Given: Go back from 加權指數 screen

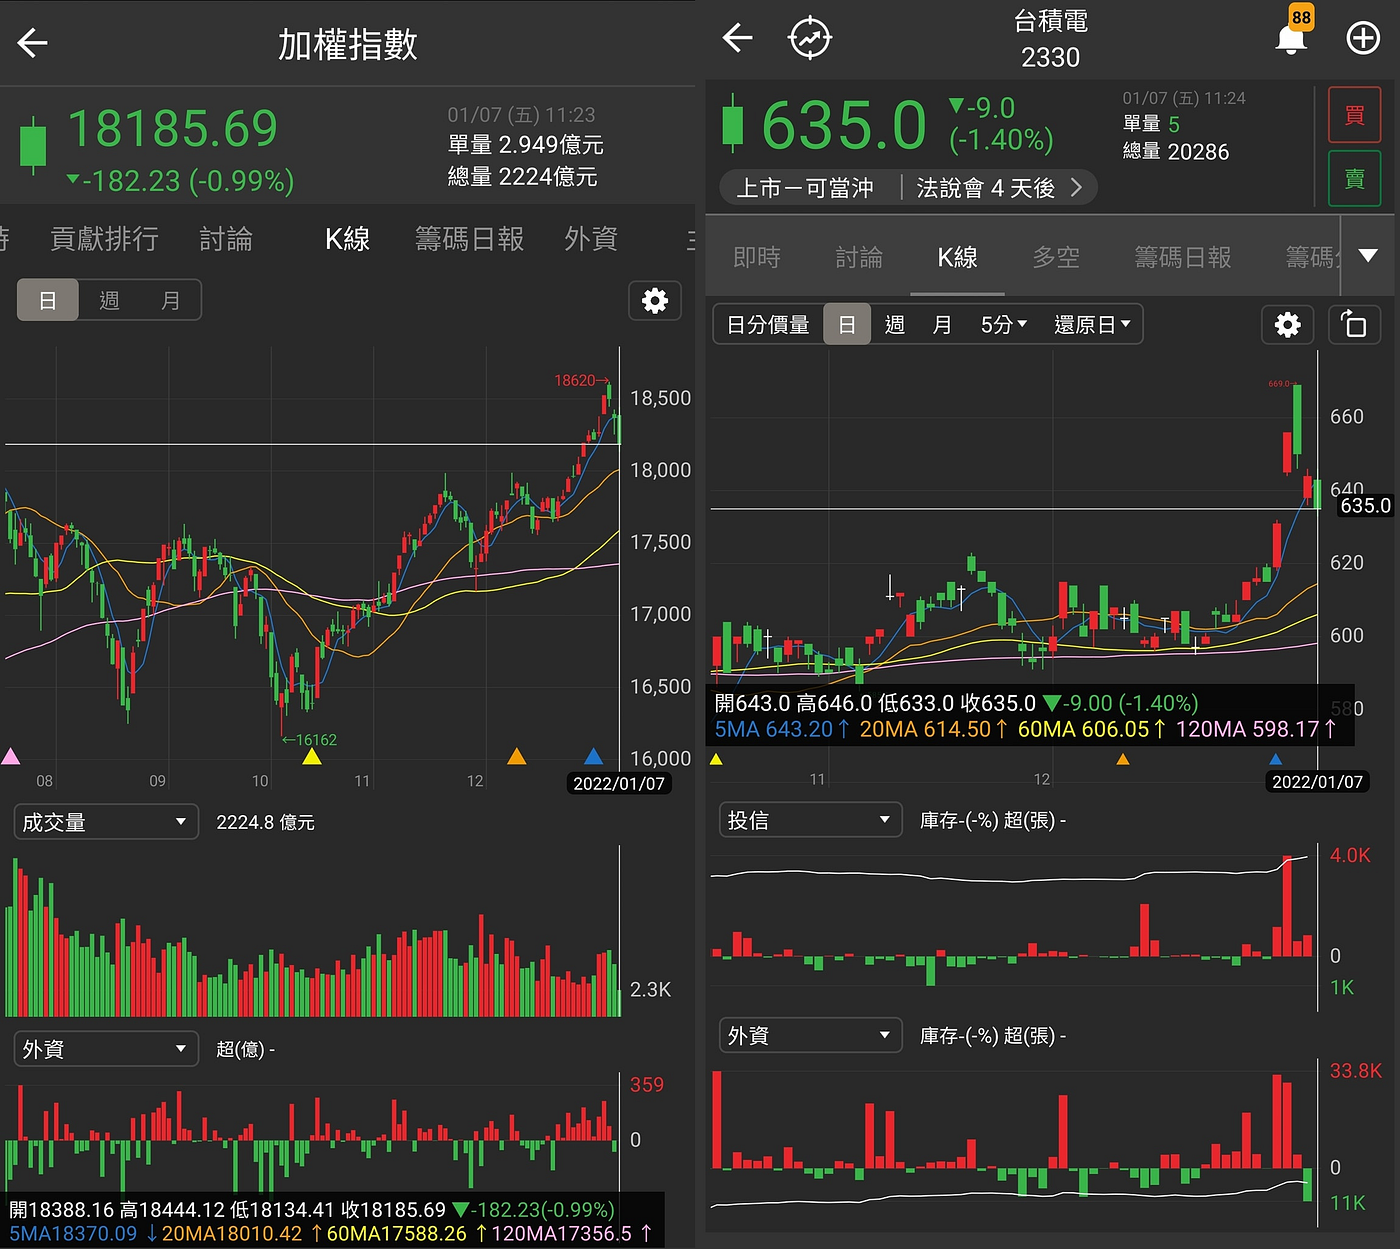Looking at the screenshot, I should point(32,43).
